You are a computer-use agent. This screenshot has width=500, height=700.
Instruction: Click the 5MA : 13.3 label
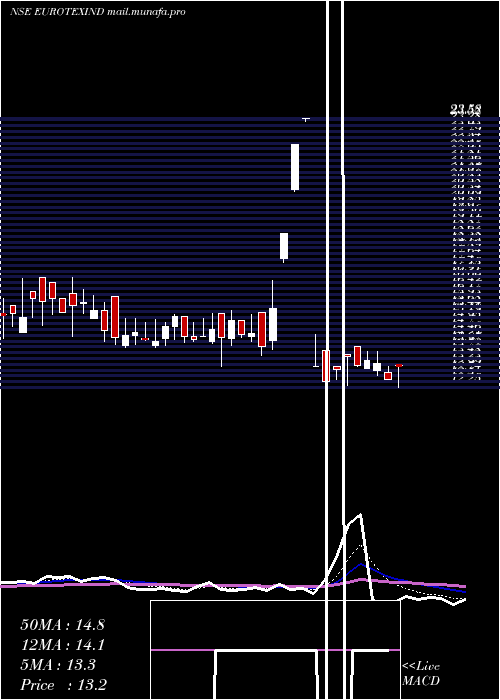[58, 665]
